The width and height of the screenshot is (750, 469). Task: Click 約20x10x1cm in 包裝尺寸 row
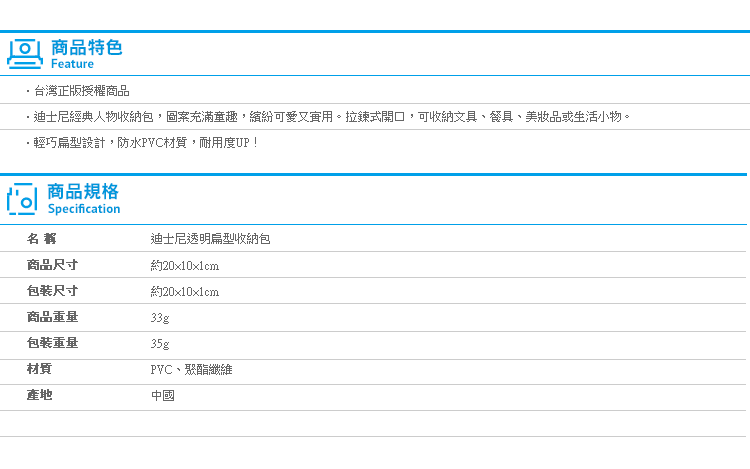[185, 292]
